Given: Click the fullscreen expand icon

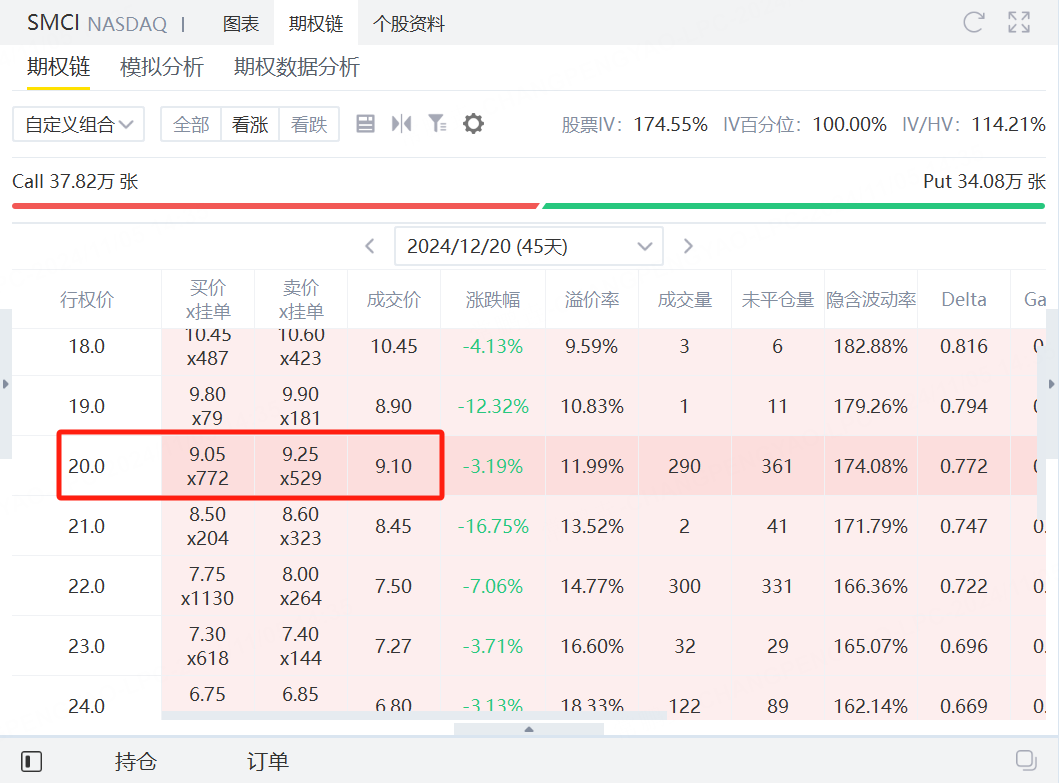Looking at the screenshot, I should click(x=1019, y=22).
